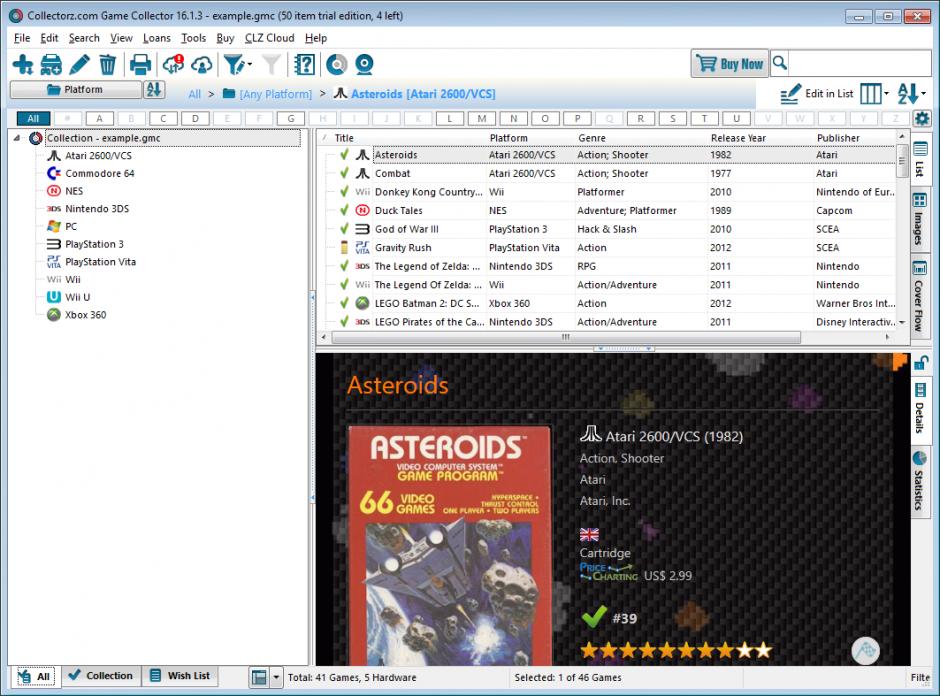The height and width of the screenshot is (696, 940).
Task: Click the alphabet bar settings gear
Action: pos(922,119)
